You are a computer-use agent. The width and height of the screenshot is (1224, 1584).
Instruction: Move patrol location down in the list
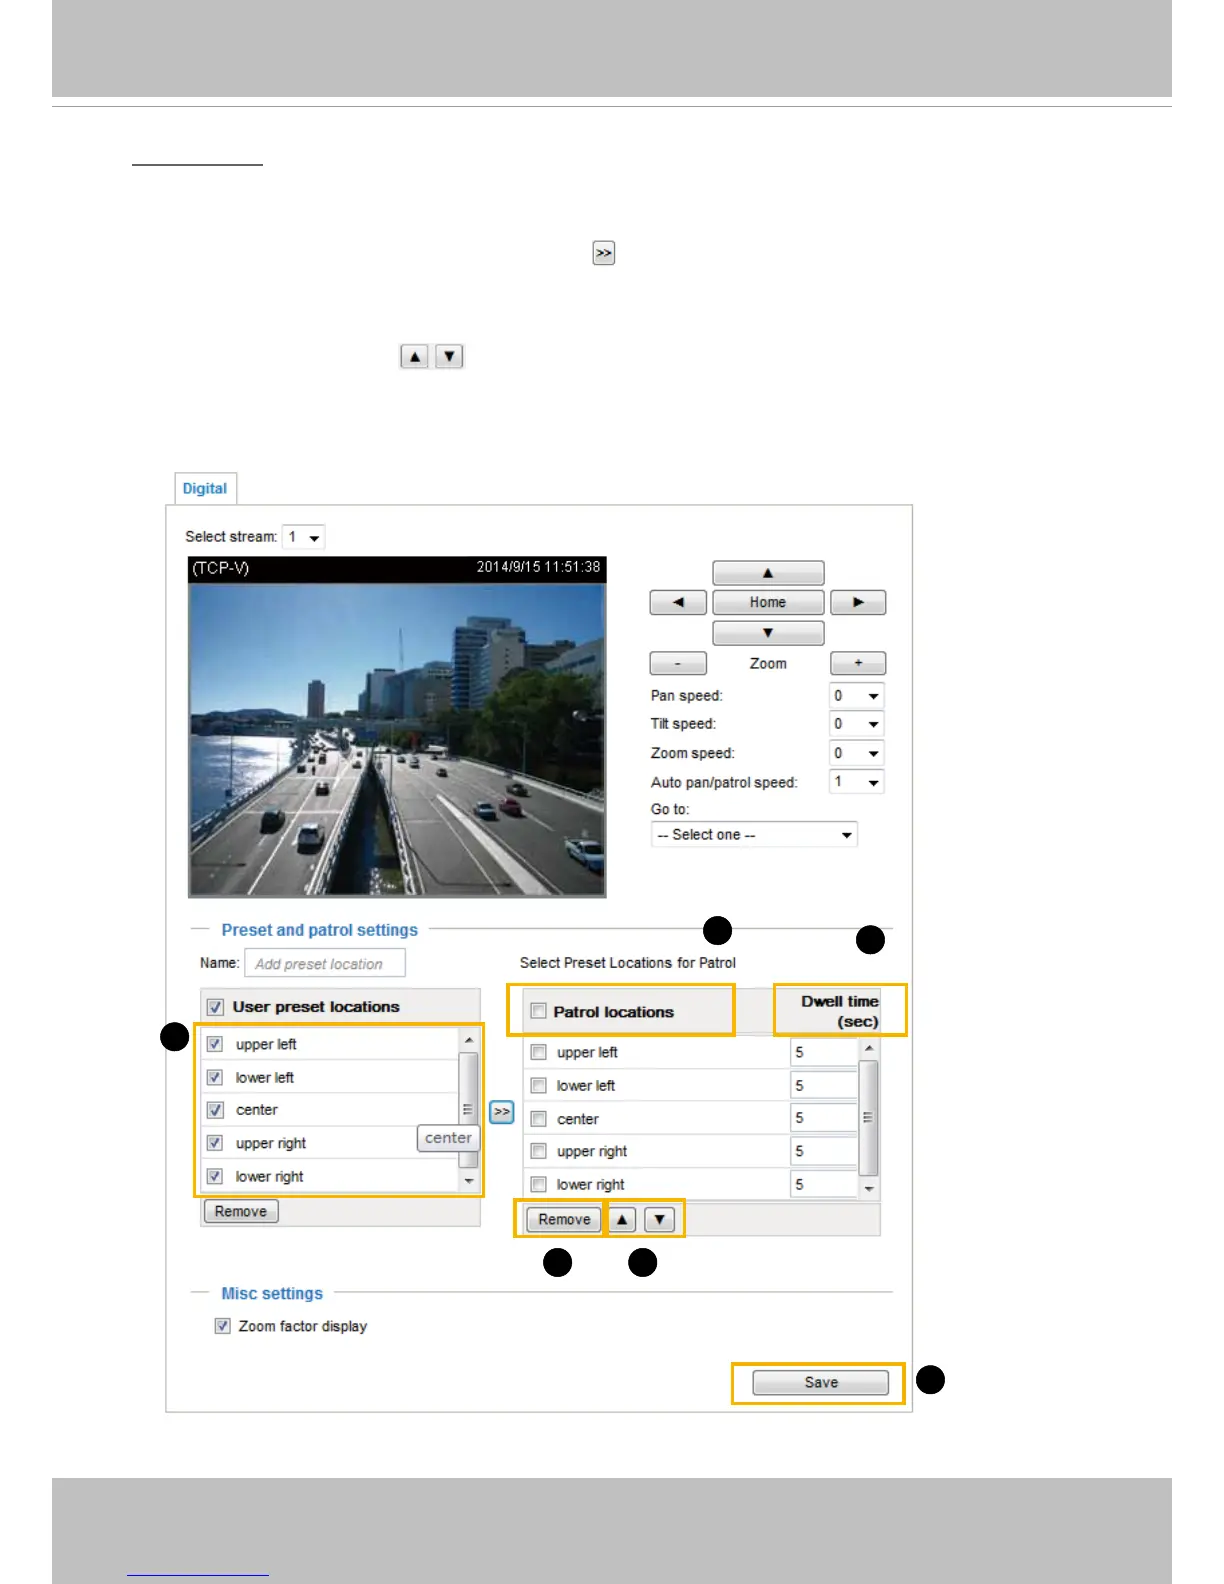[x=660, y=1220]
